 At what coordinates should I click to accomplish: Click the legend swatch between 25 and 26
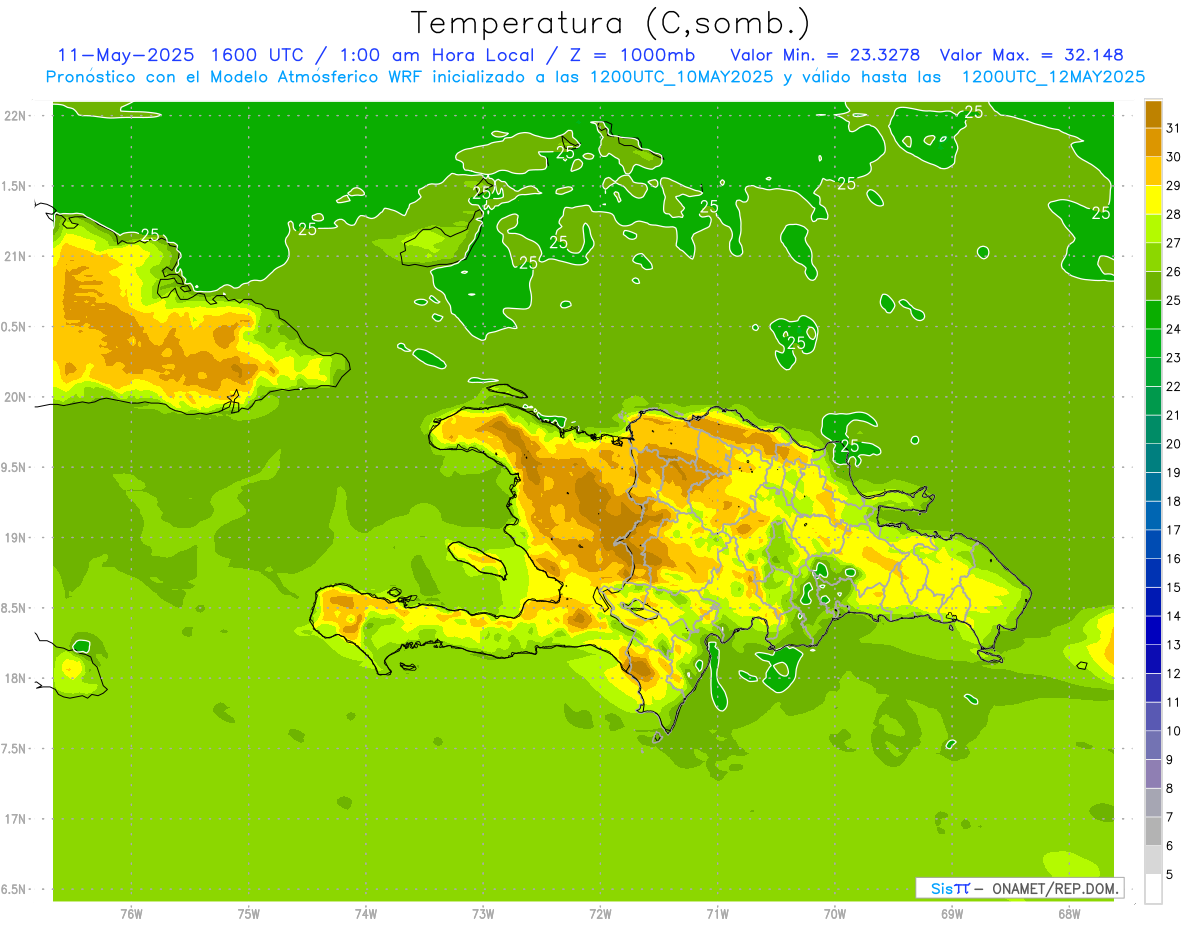point(1153,286)
